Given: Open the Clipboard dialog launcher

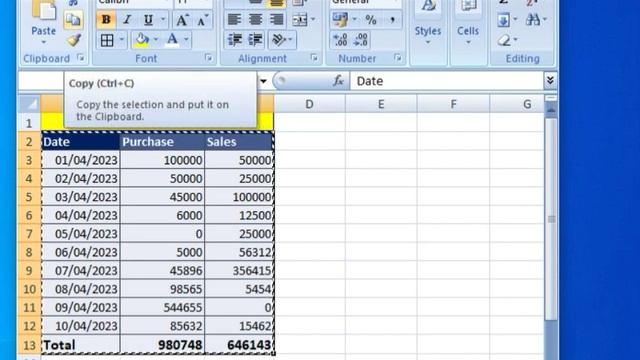Looking at the screenshot, I should coord(81,58).
